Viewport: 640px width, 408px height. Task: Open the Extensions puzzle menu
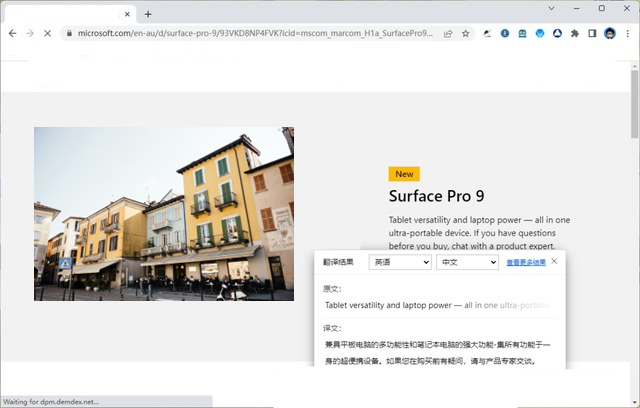(x=575, y=33)
